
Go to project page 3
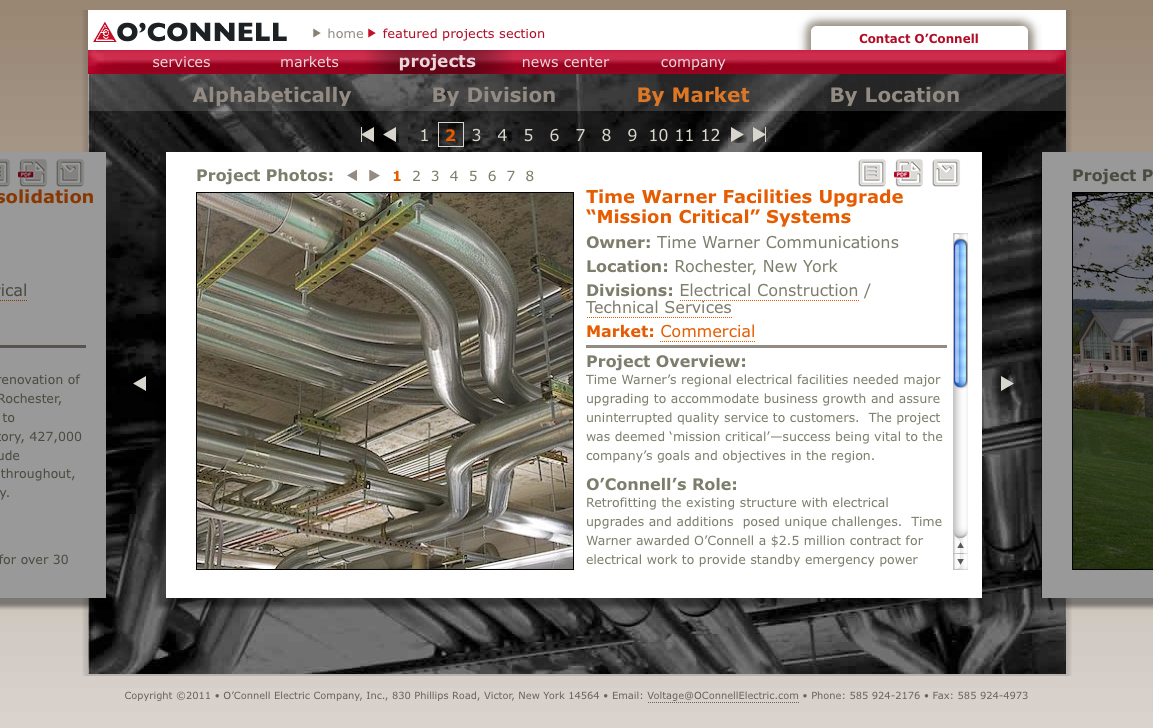pos(476,135)
